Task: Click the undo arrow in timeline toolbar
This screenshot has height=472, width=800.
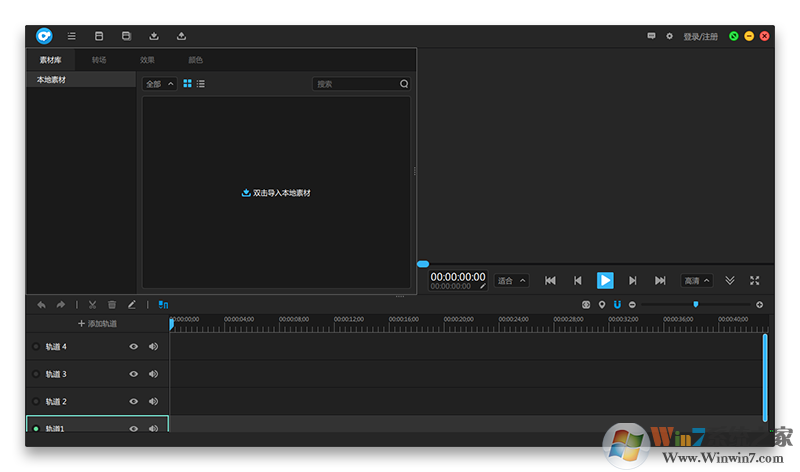Action: (x=41, y=304)
